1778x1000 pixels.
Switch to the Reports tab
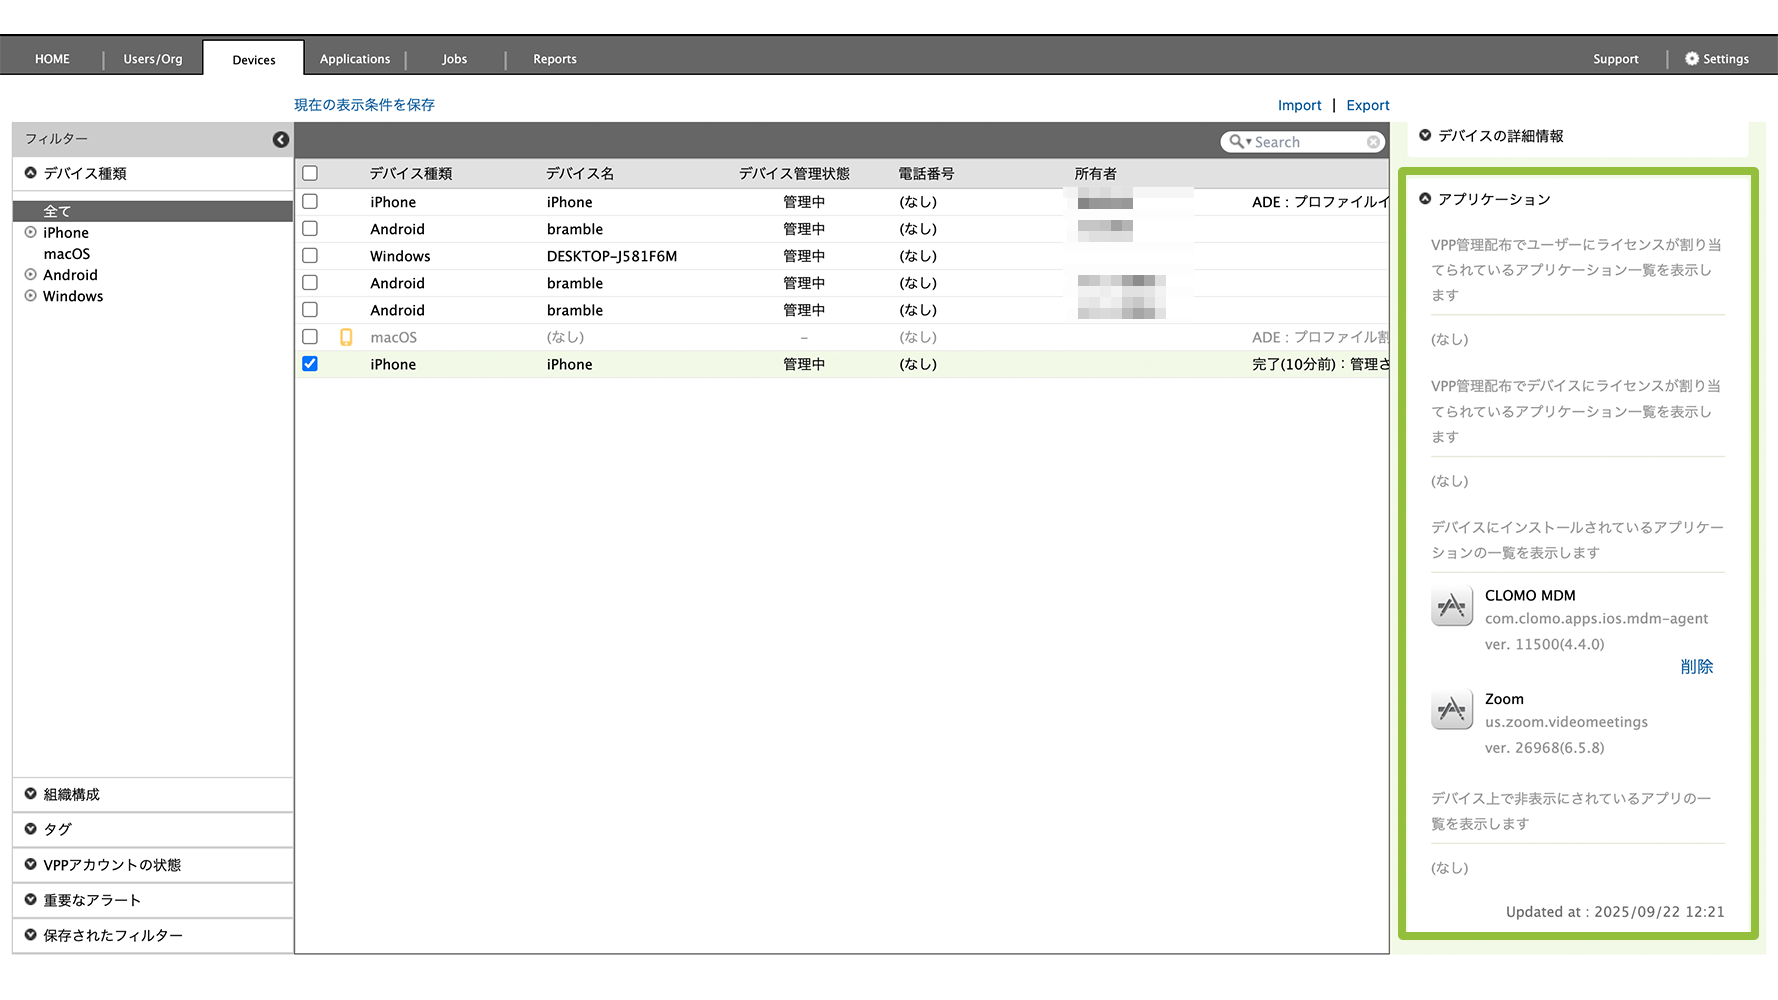(554, 59)
